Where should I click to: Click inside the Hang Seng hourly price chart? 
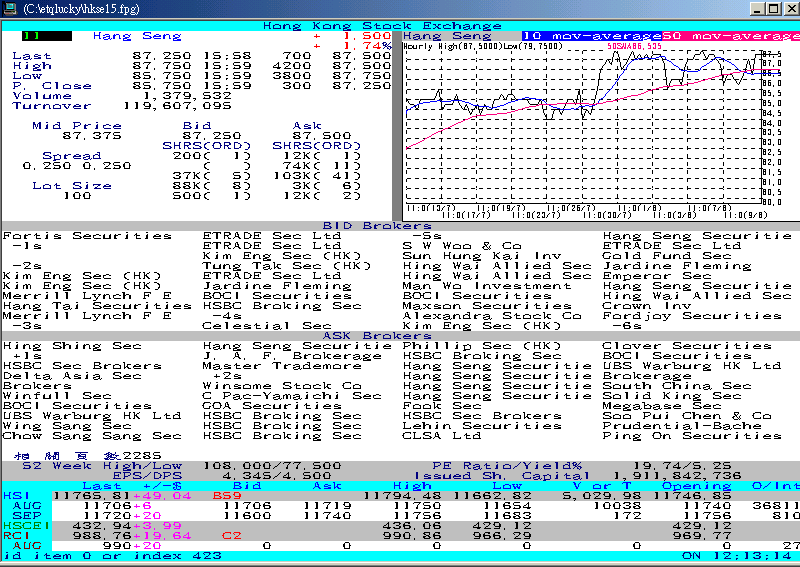pyautogui.click(x=584, y=128)
